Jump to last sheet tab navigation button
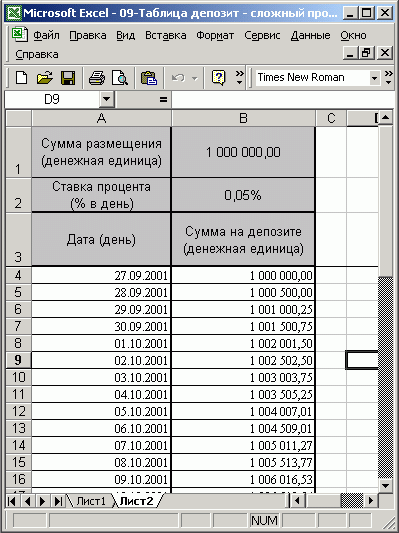The height and width of the screenshot is (533, 399). pyautogui.click(x=58, y=501)
